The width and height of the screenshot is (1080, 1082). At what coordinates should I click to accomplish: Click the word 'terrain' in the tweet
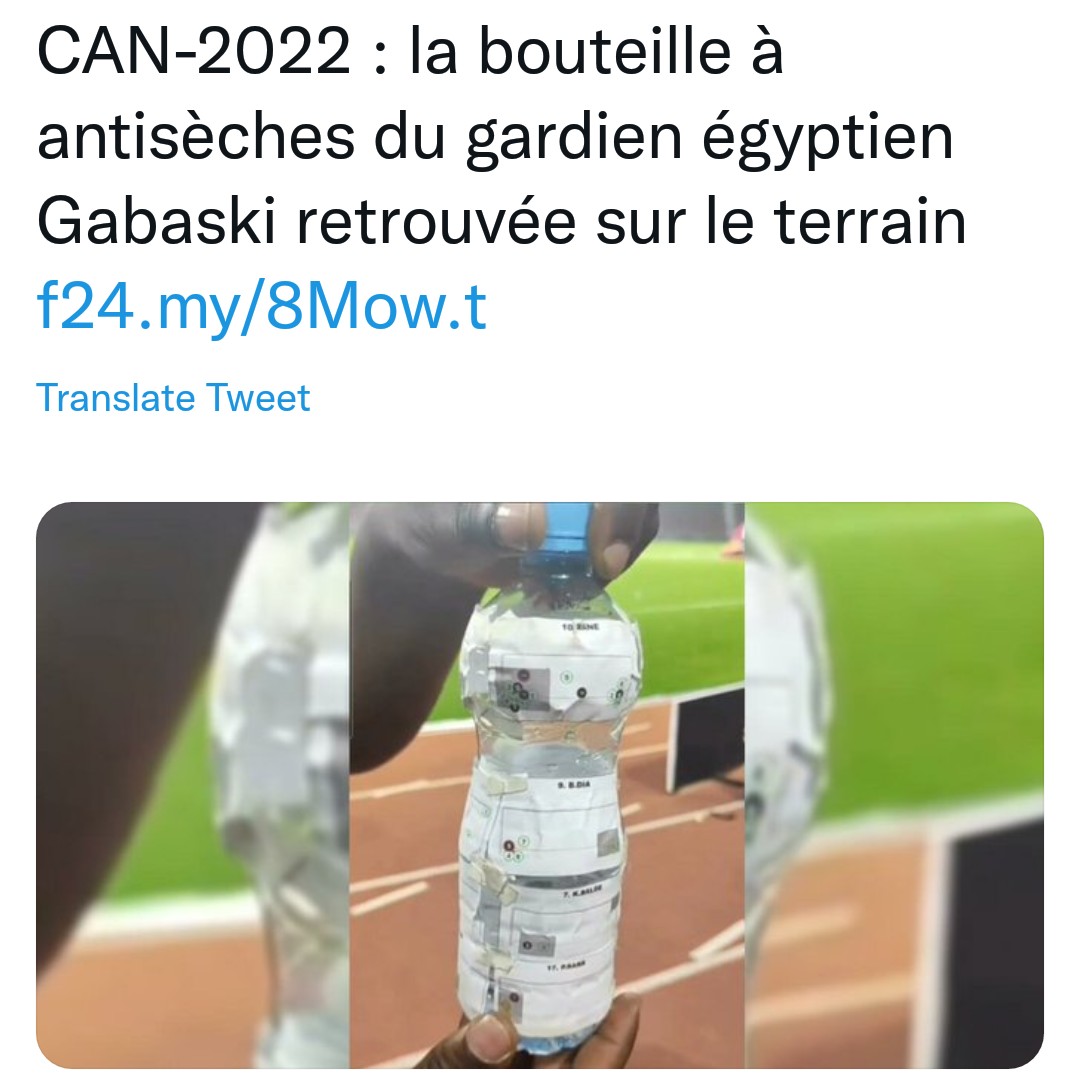click(x=869, y=222)
